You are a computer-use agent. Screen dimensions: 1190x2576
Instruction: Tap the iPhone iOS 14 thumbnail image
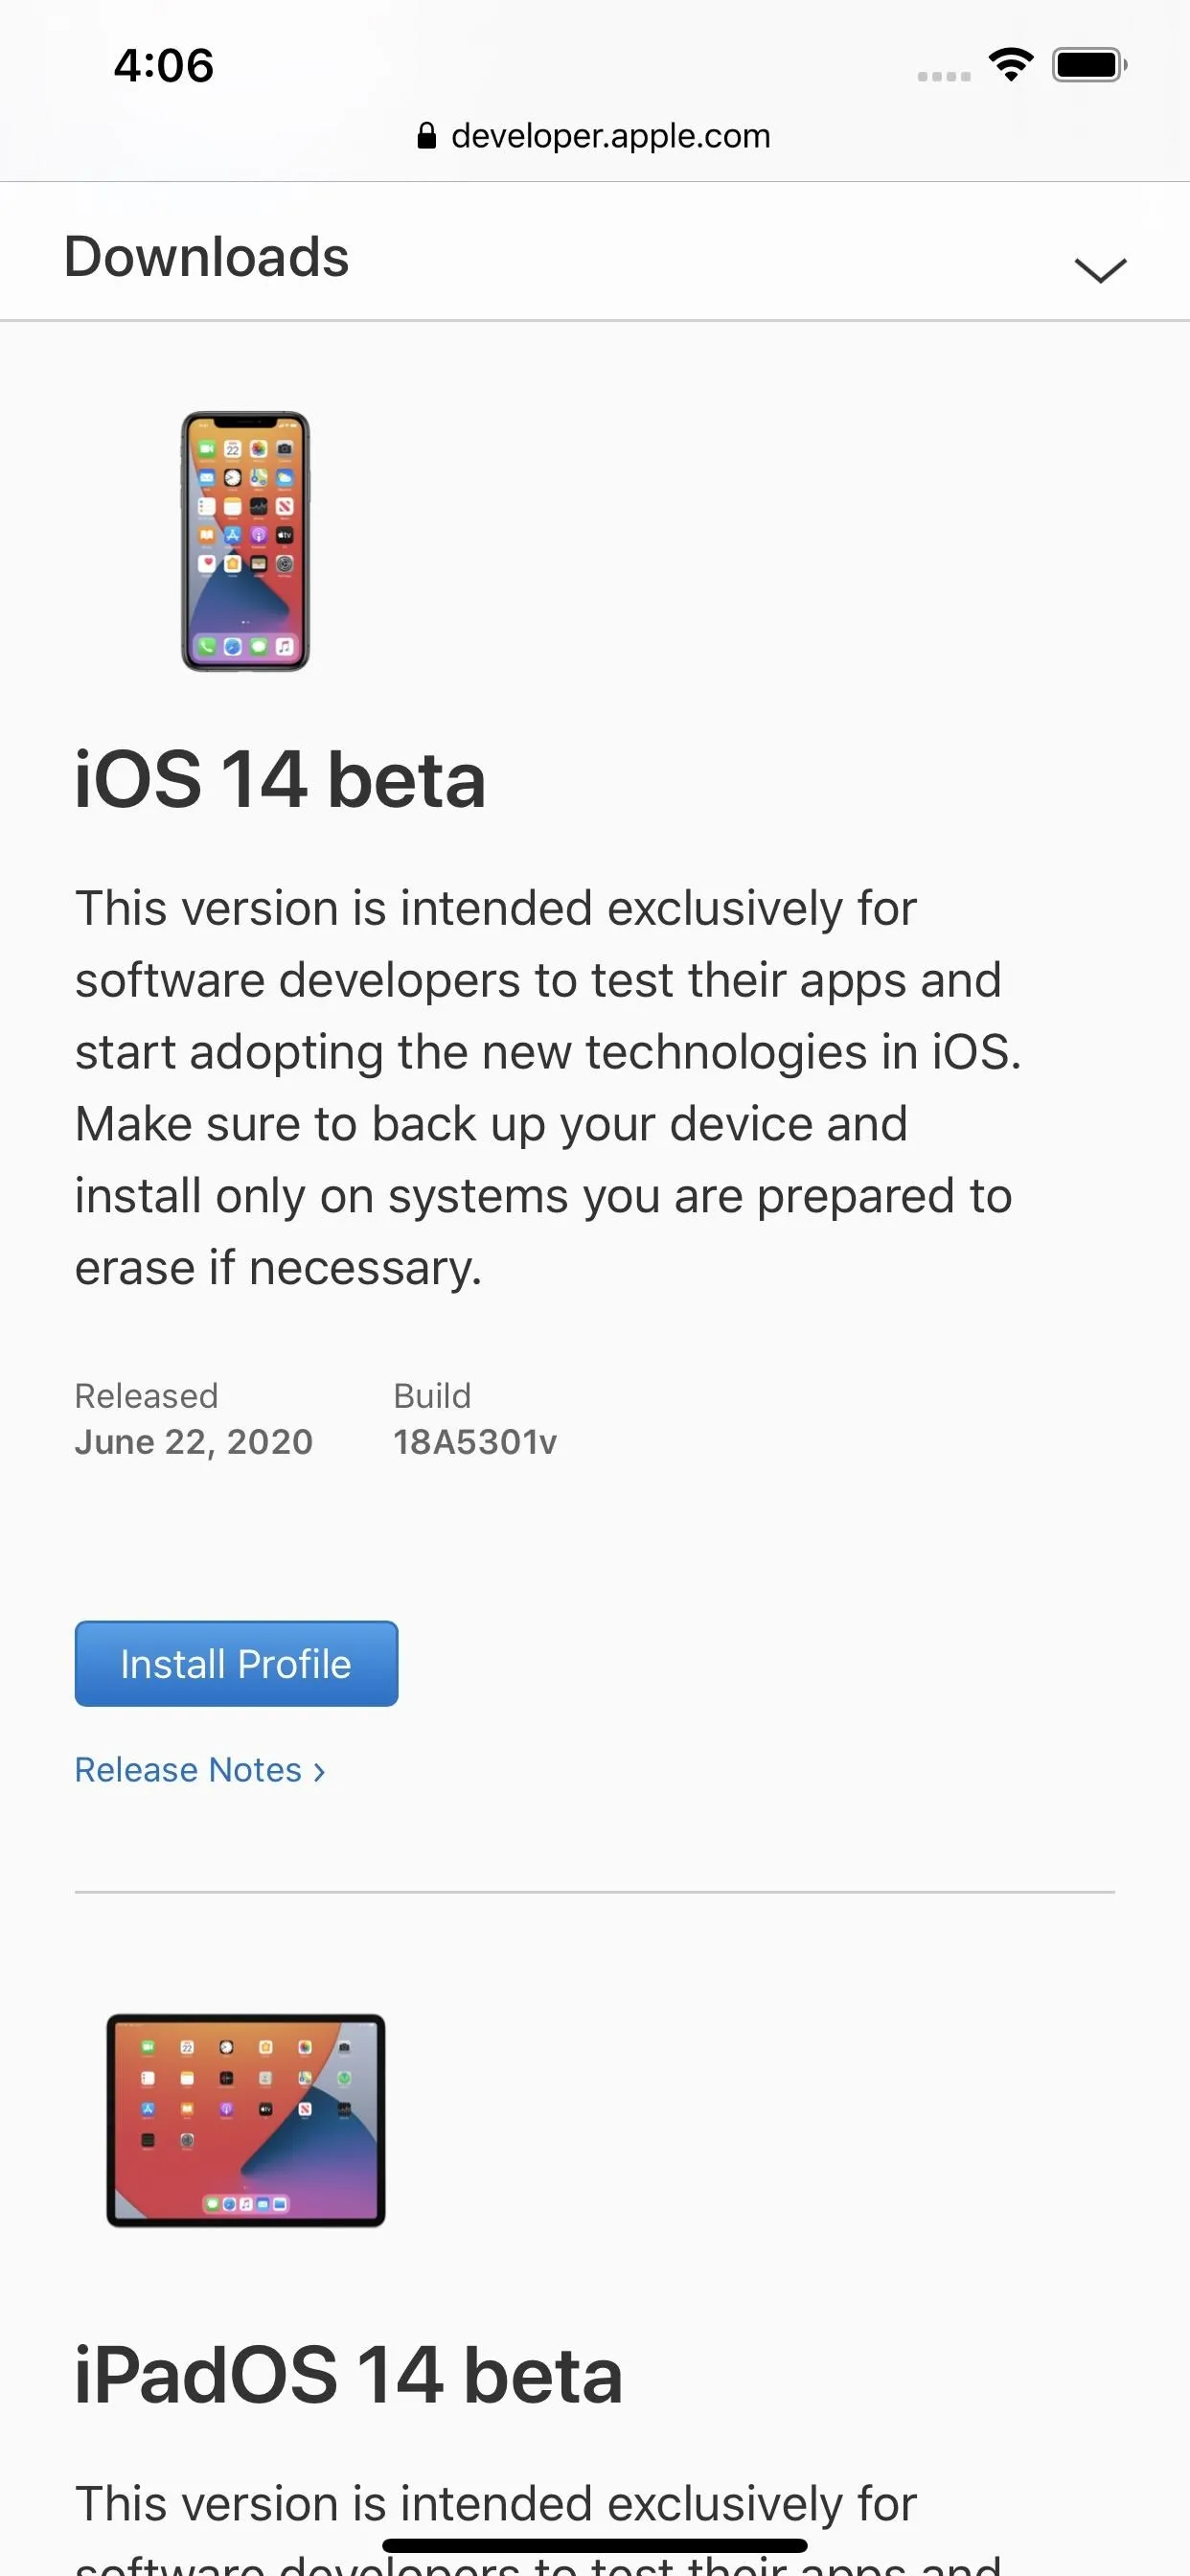click(245, 541)
